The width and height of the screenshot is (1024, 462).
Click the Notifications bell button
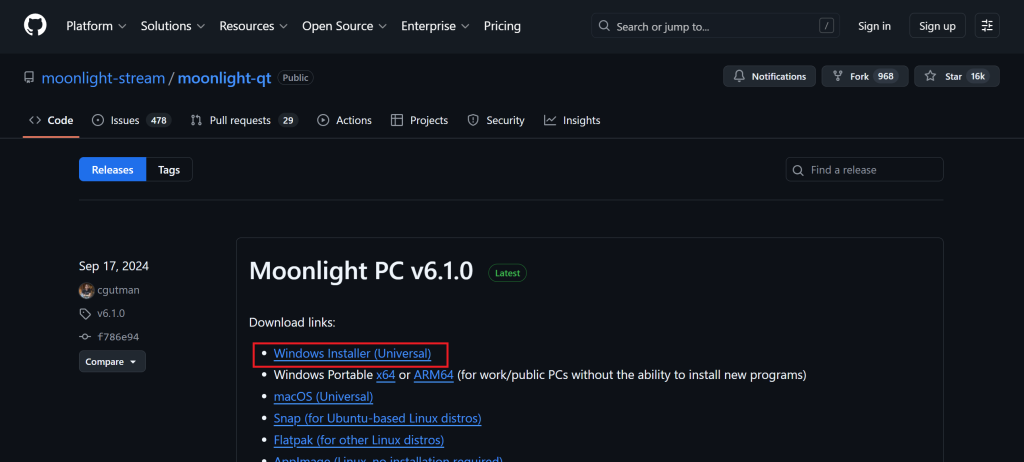pyautogui.click(x=769, y=77)
